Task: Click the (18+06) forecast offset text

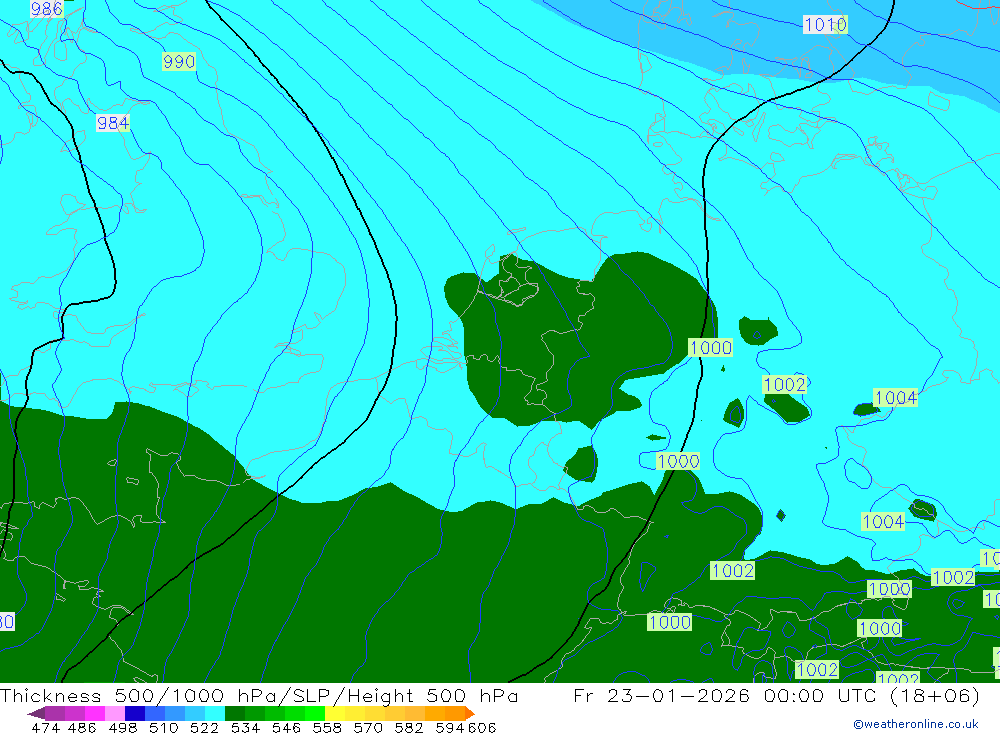Action: [934, 695]
